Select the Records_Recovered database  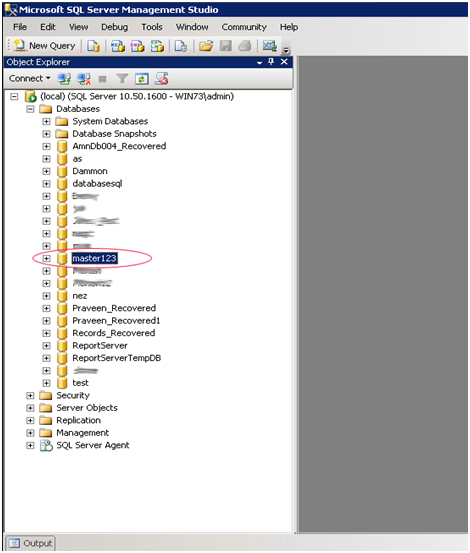(x=114, y=333)
